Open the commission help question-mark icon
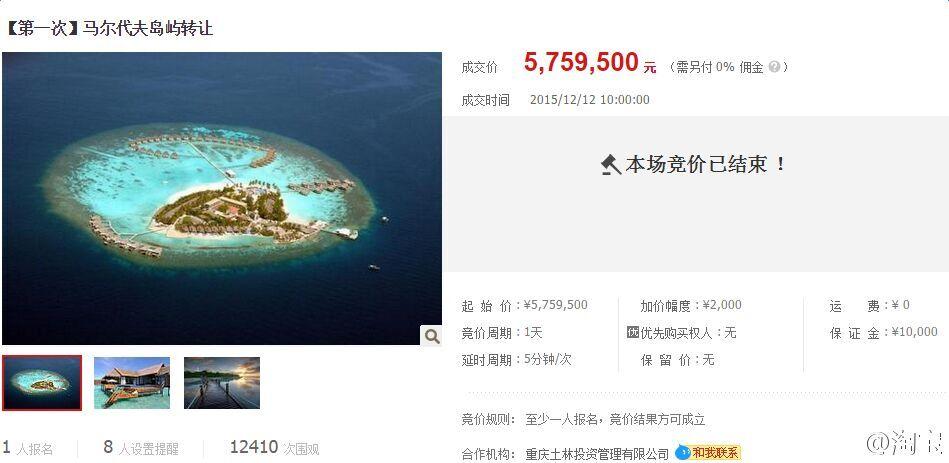 pos(773,67)
